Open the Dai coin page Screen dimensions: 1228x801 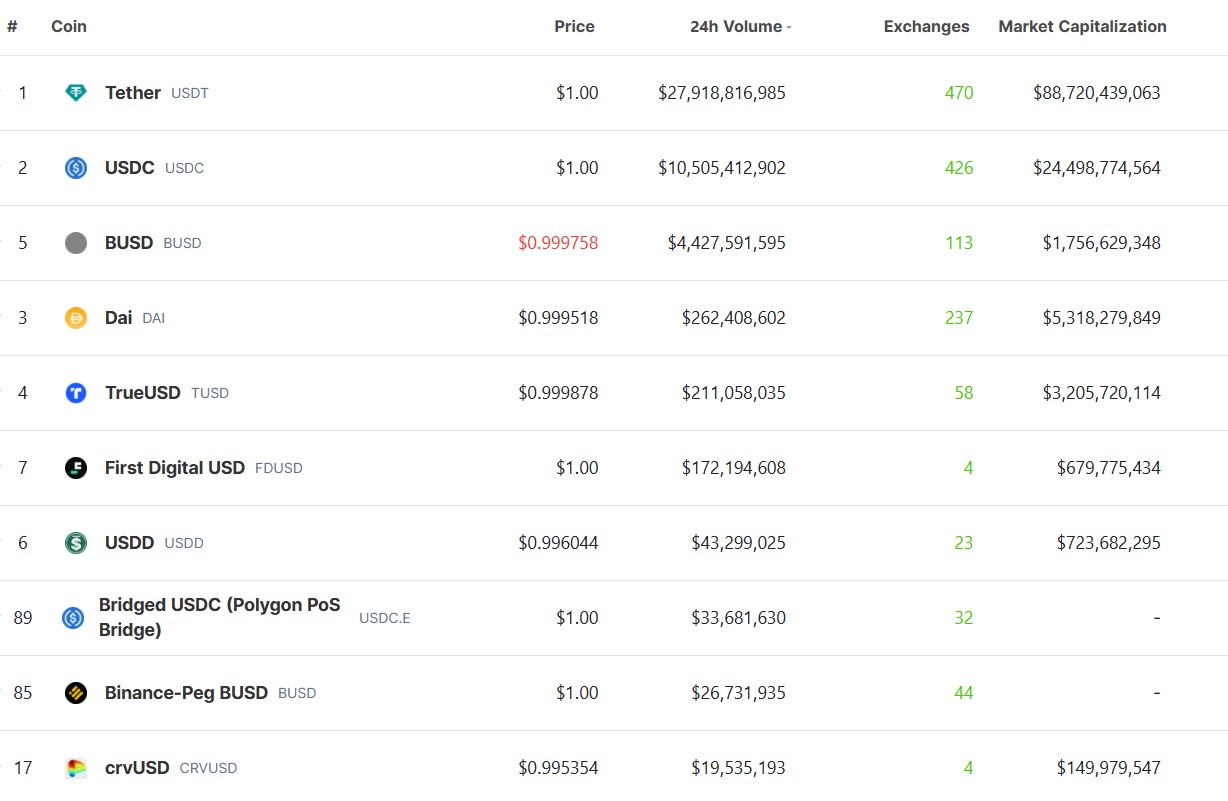tap(118, 318)
